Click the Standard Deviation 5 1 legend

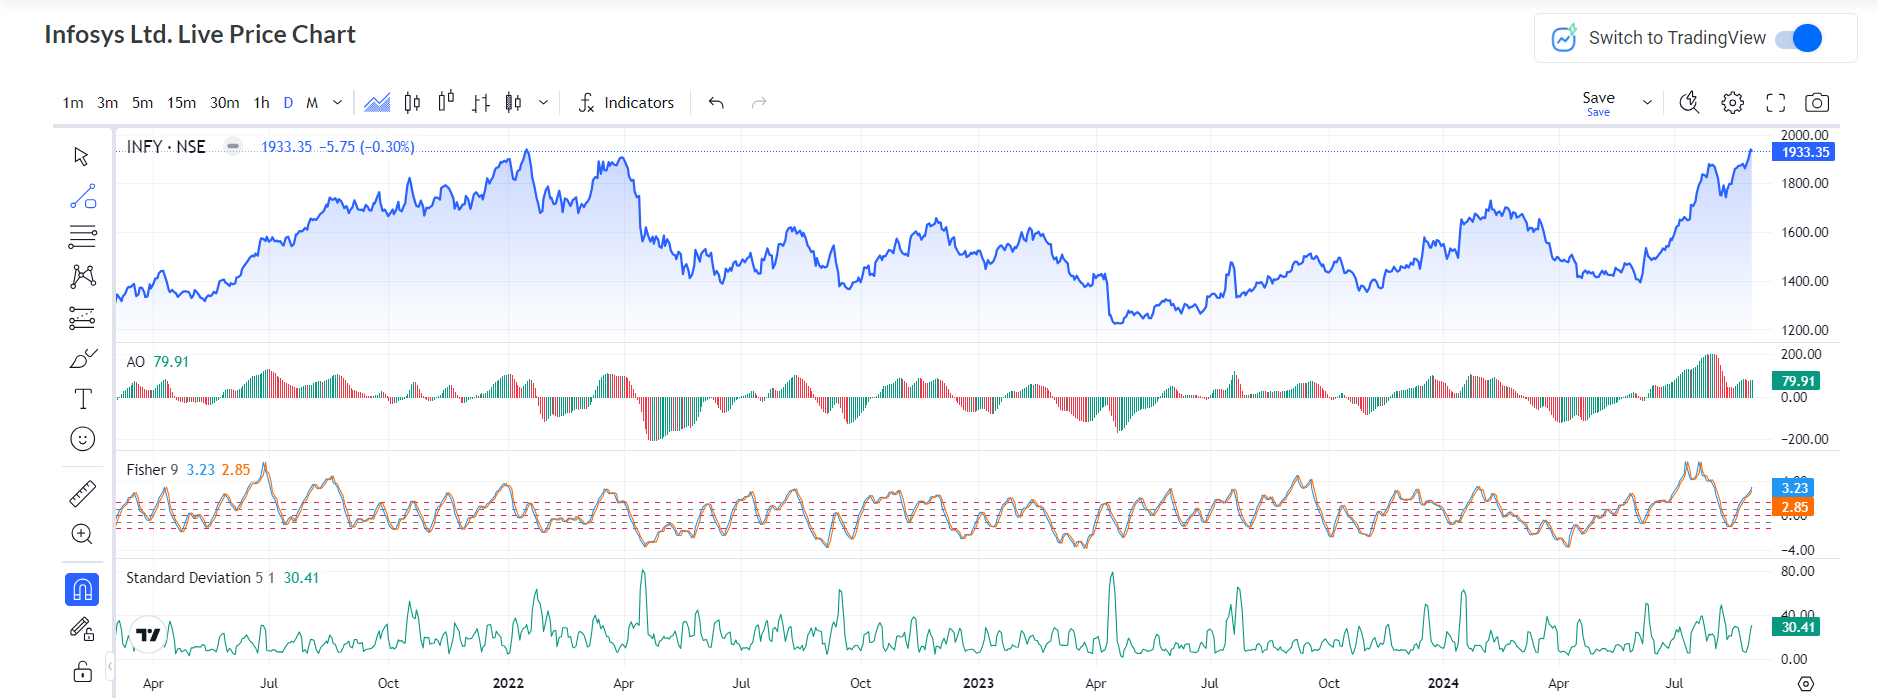(x=200, y=578)
